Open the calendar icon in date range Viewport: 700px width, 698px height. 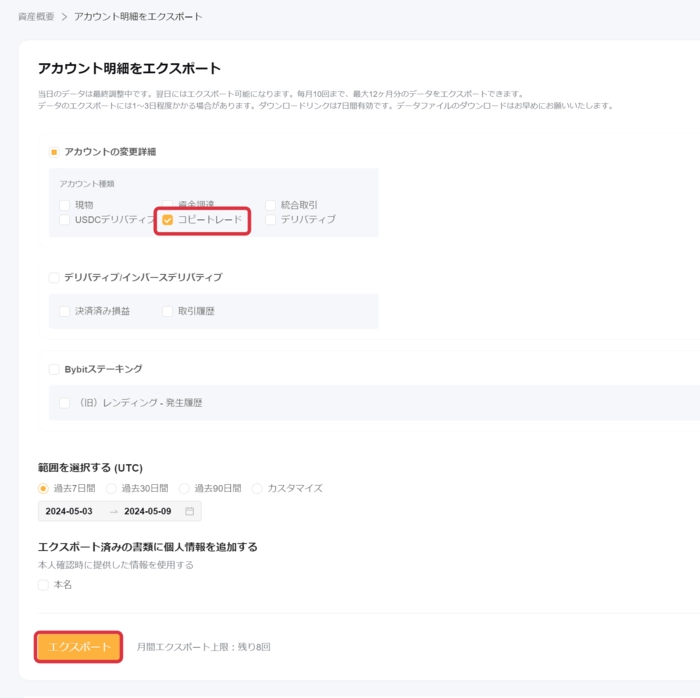tap(190, 511)
